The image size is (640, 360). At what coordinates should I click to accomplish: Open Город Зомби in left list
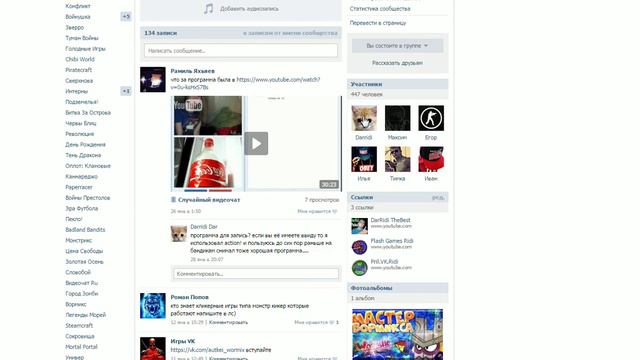click(x=82, y=293)
